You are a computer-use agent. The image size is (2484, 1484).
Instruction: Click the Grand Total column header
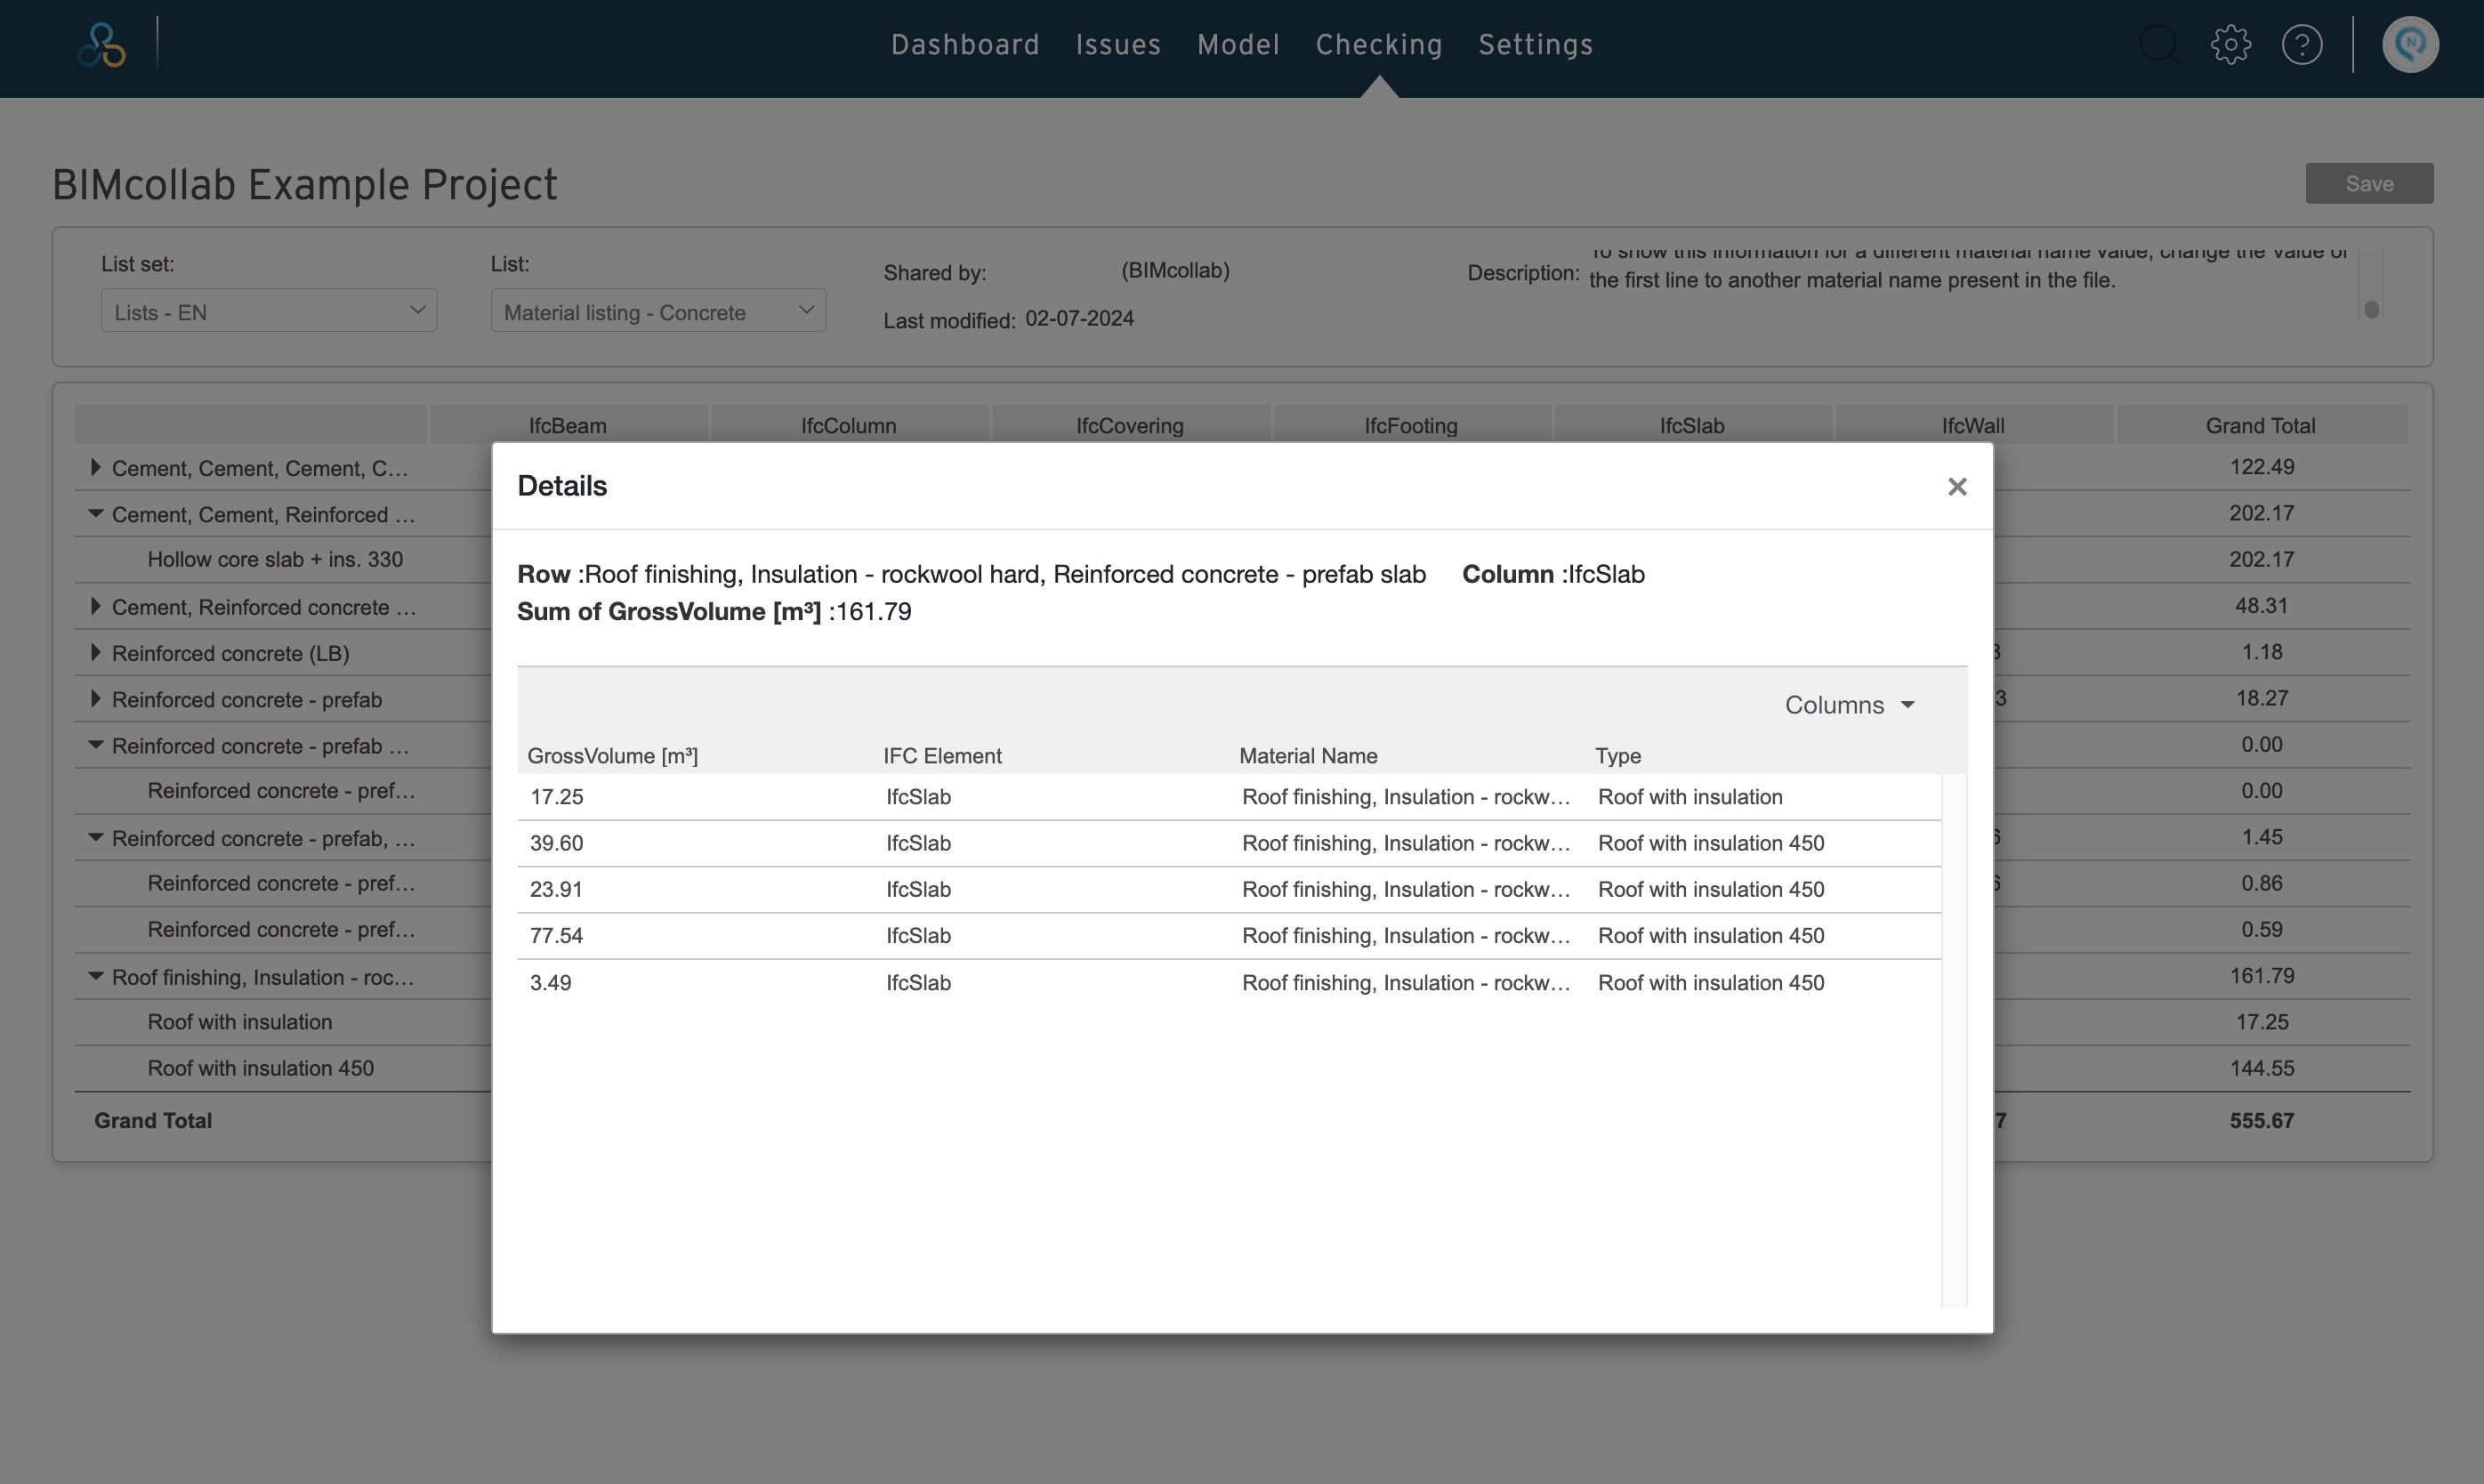point(2261,426)
